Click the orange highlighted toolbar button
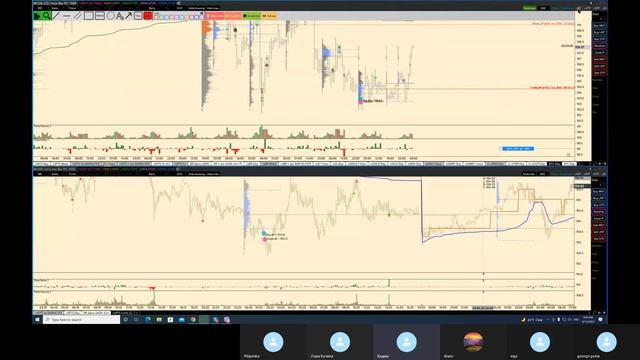 [x=233, y=16]
